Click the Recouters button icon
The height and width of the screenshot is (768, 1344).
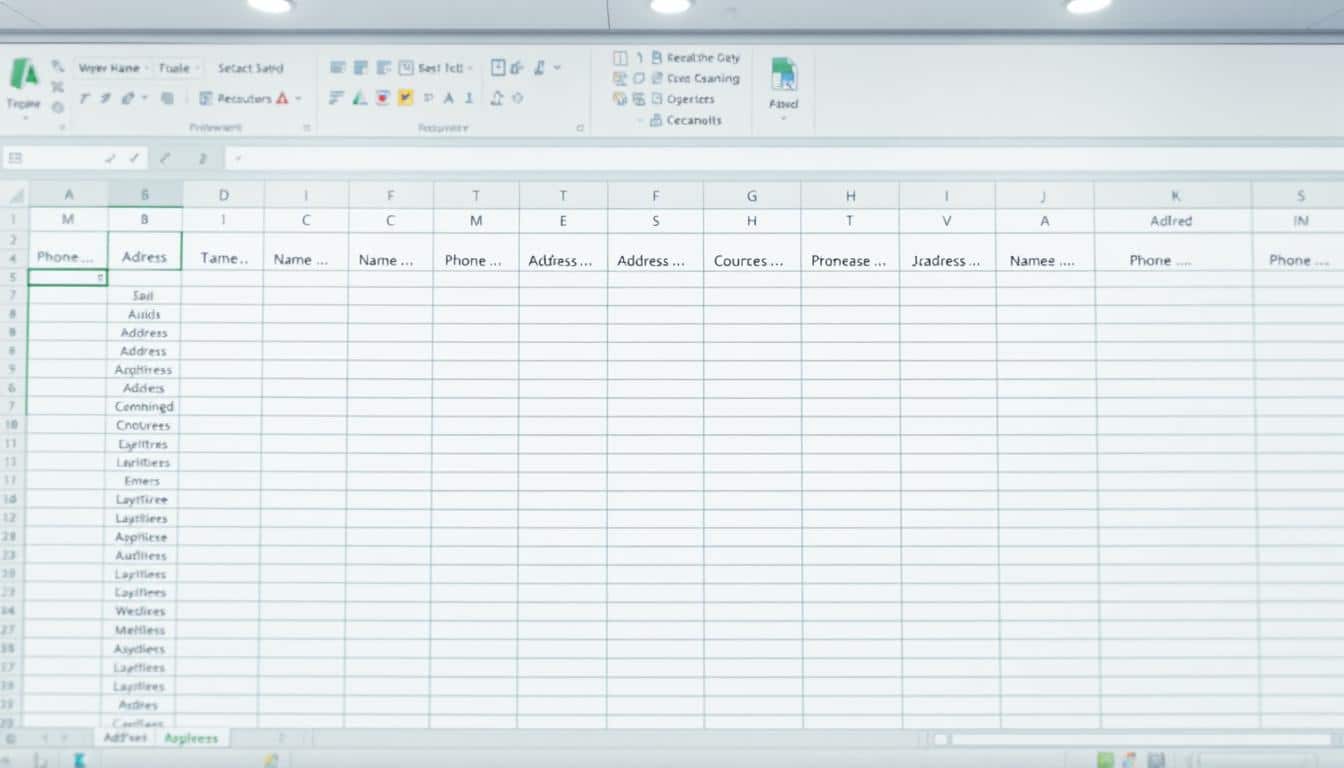pyautogui.click(x=206, y=99)
